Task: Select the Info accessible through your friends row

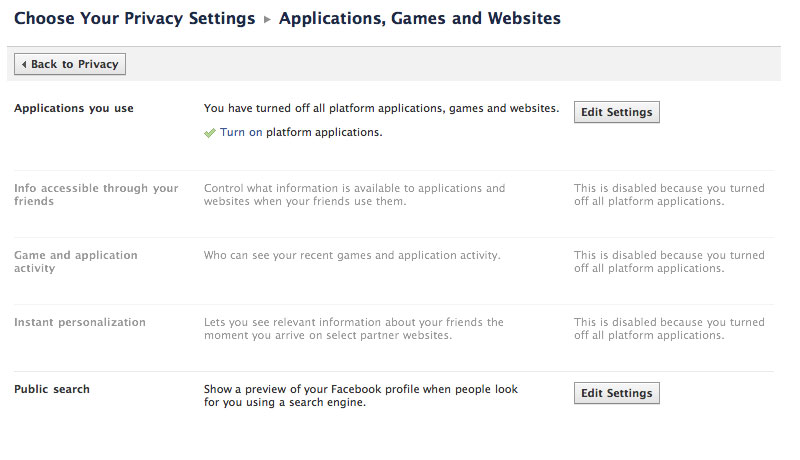Action: point(394,195)
